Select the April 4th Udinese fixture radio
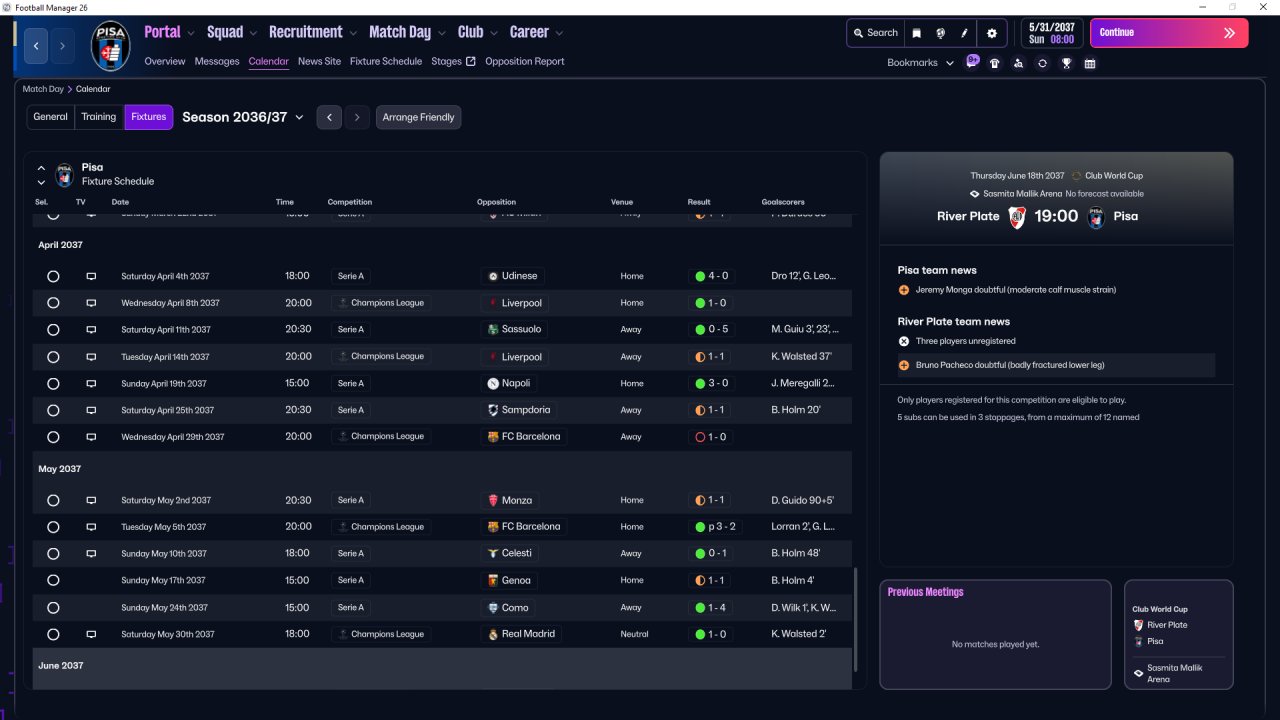 [x=53, y=276]
